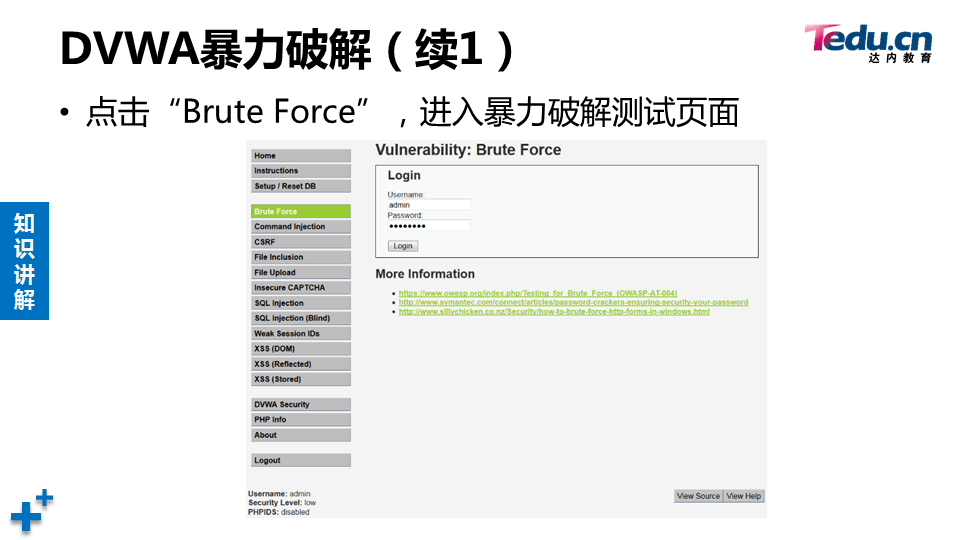The image size is (960, 540).
Task: Open the File Inclusion page
Action: tap(301, 257)
